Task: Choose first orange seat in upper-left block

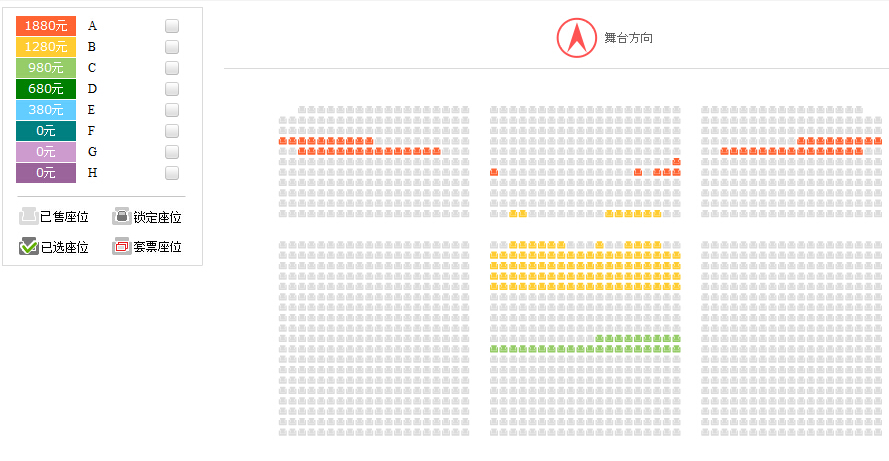Action: click(x=282, y=141)
